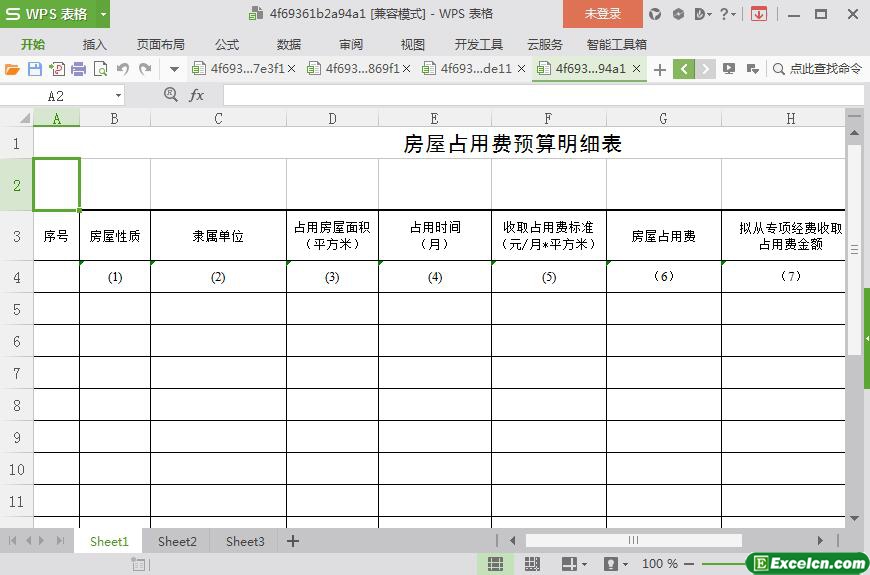
Task: Select all cells via corner triangle
Action: pos(24,118)
